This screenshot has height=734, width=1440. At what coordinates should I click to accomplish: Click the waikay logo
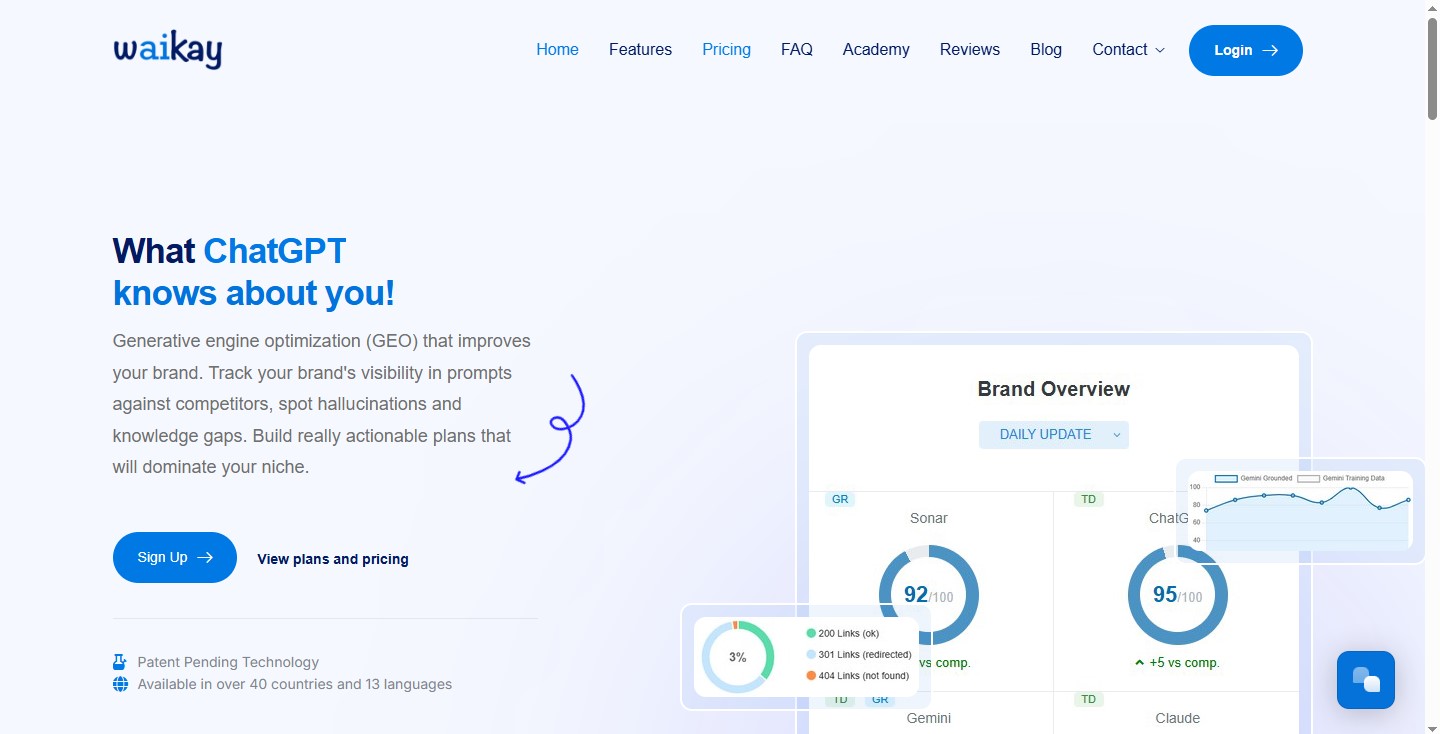[x=167, y=50]
